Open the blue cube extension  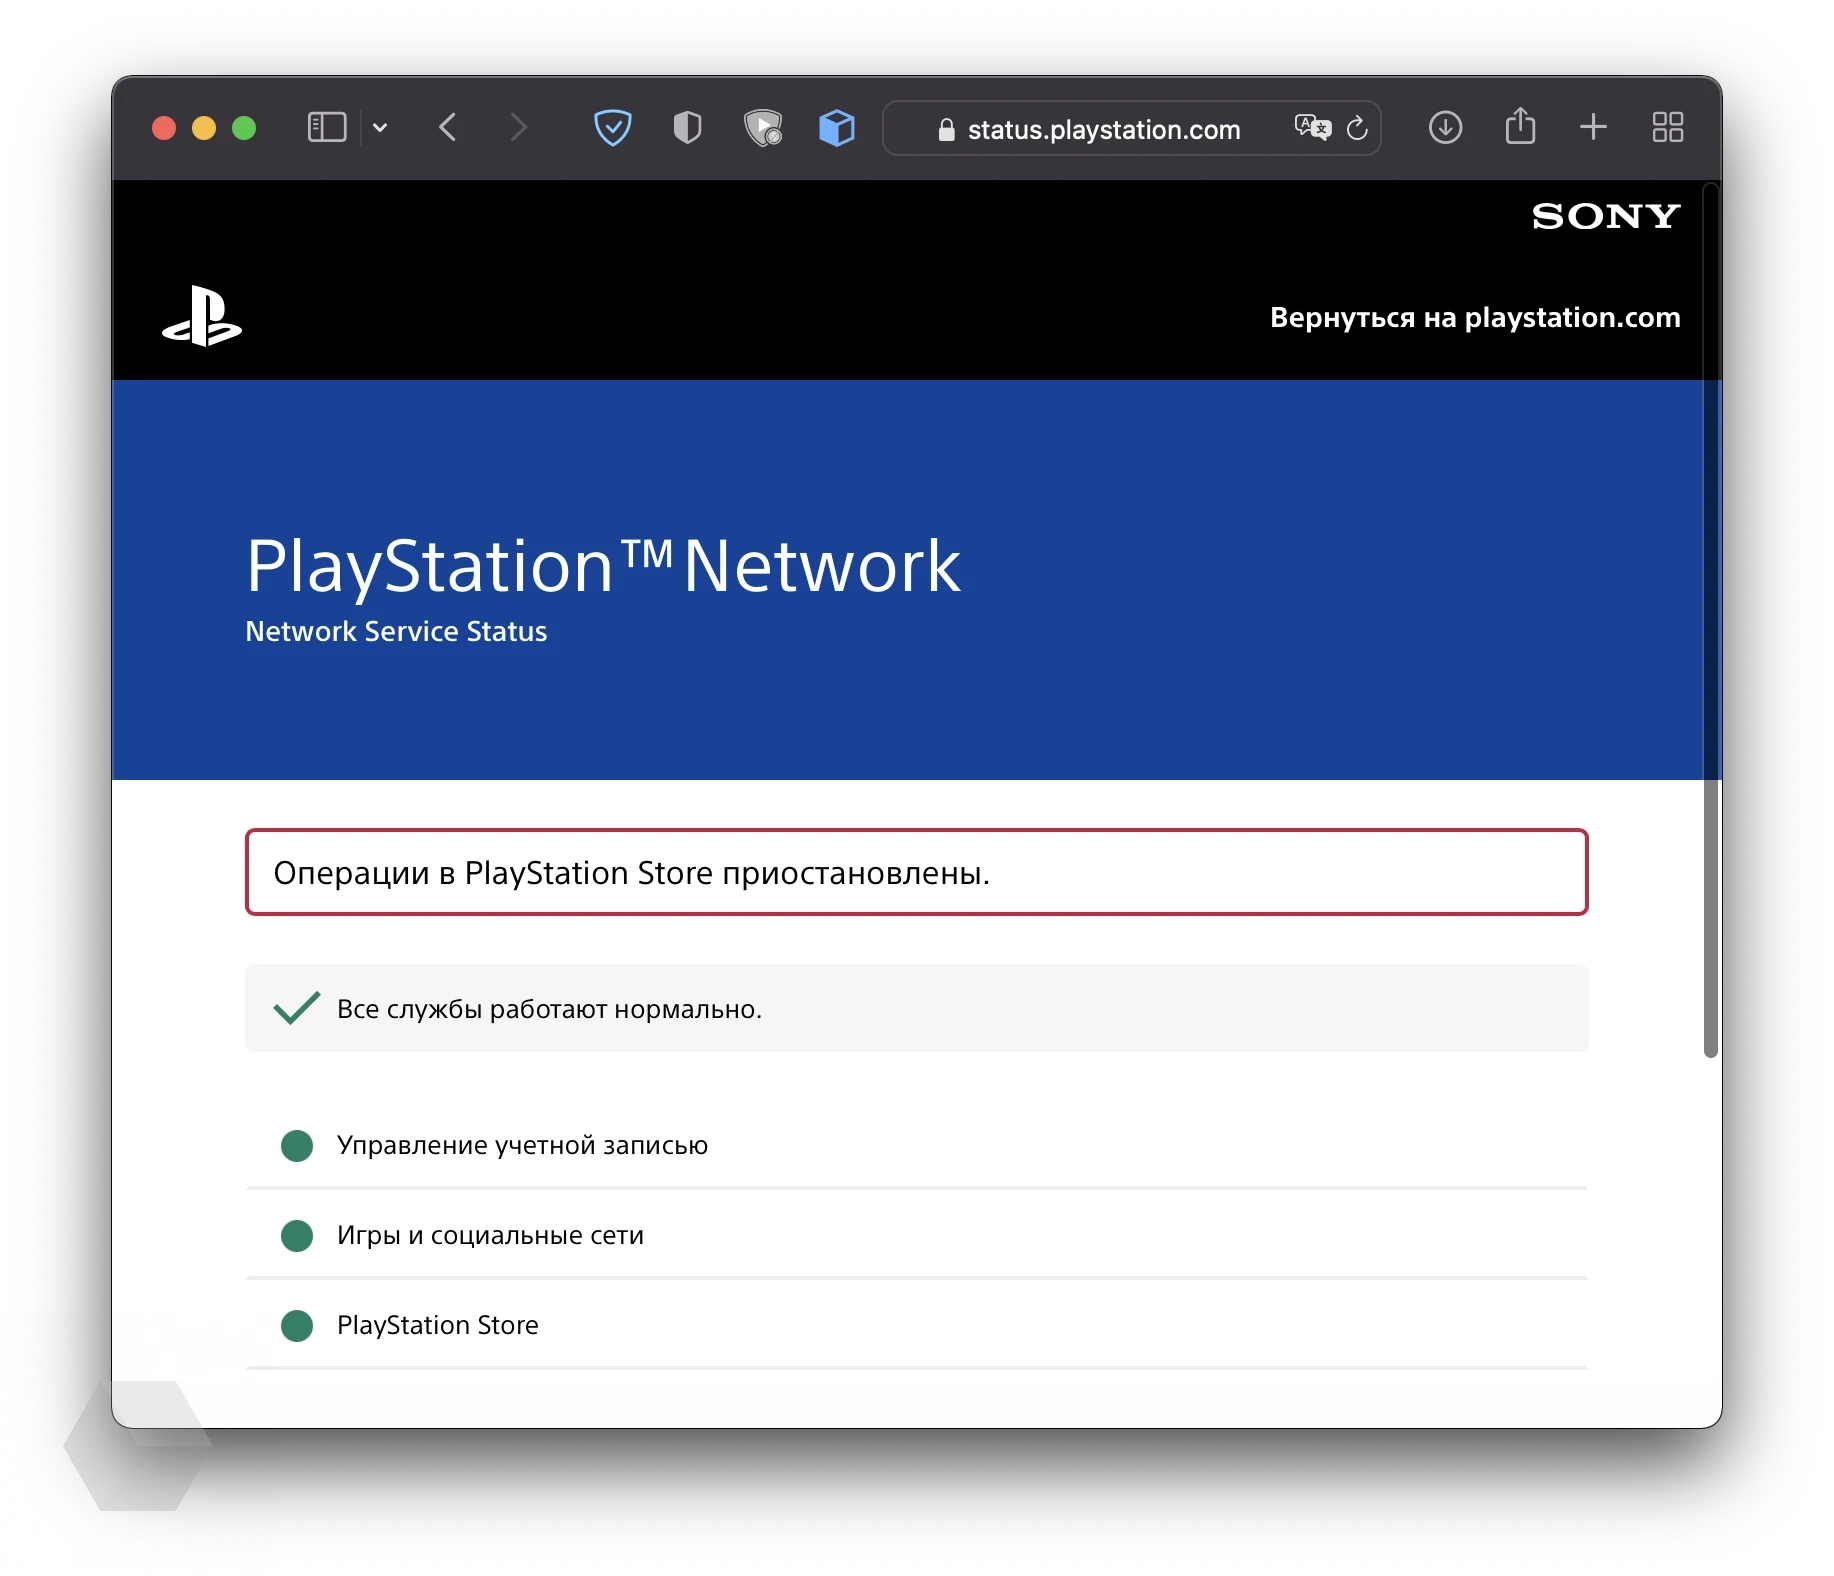837,128
